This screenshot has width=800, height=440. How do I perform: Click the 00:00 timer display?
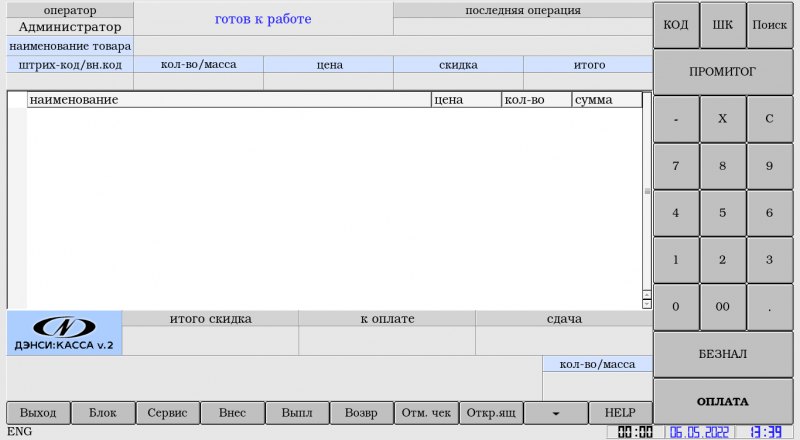pos(635,432)
